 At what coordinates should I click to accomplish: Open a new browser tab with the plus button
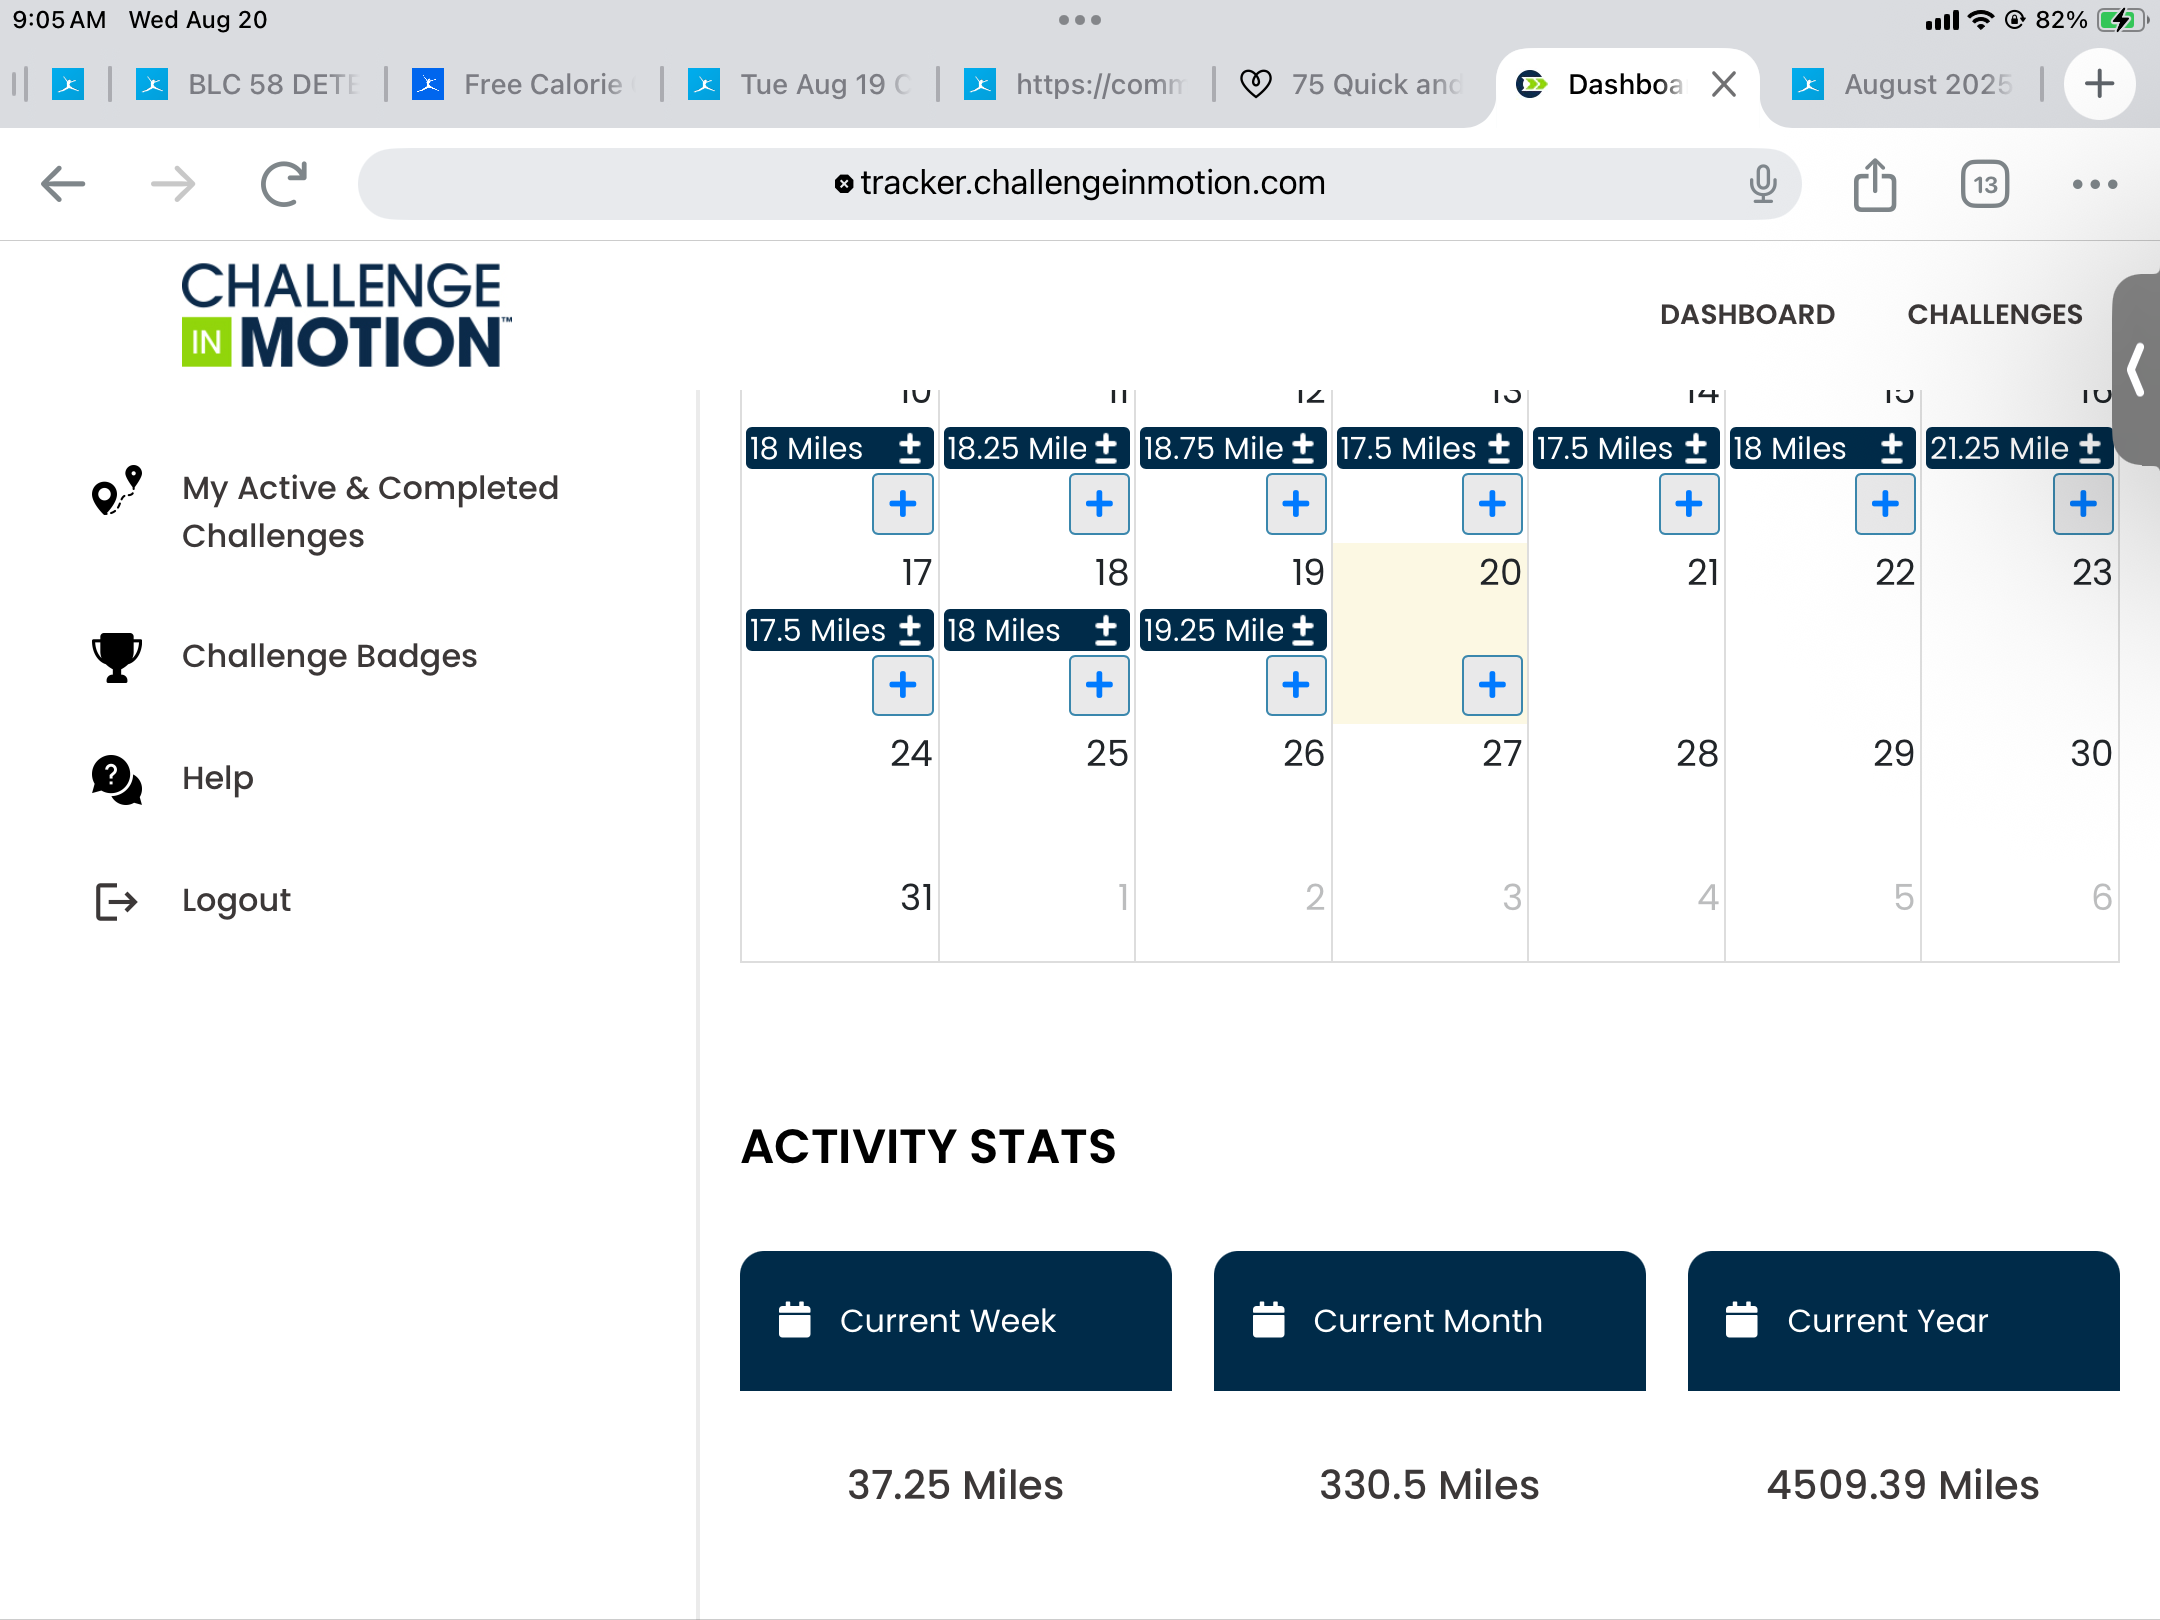[2100, 84]
